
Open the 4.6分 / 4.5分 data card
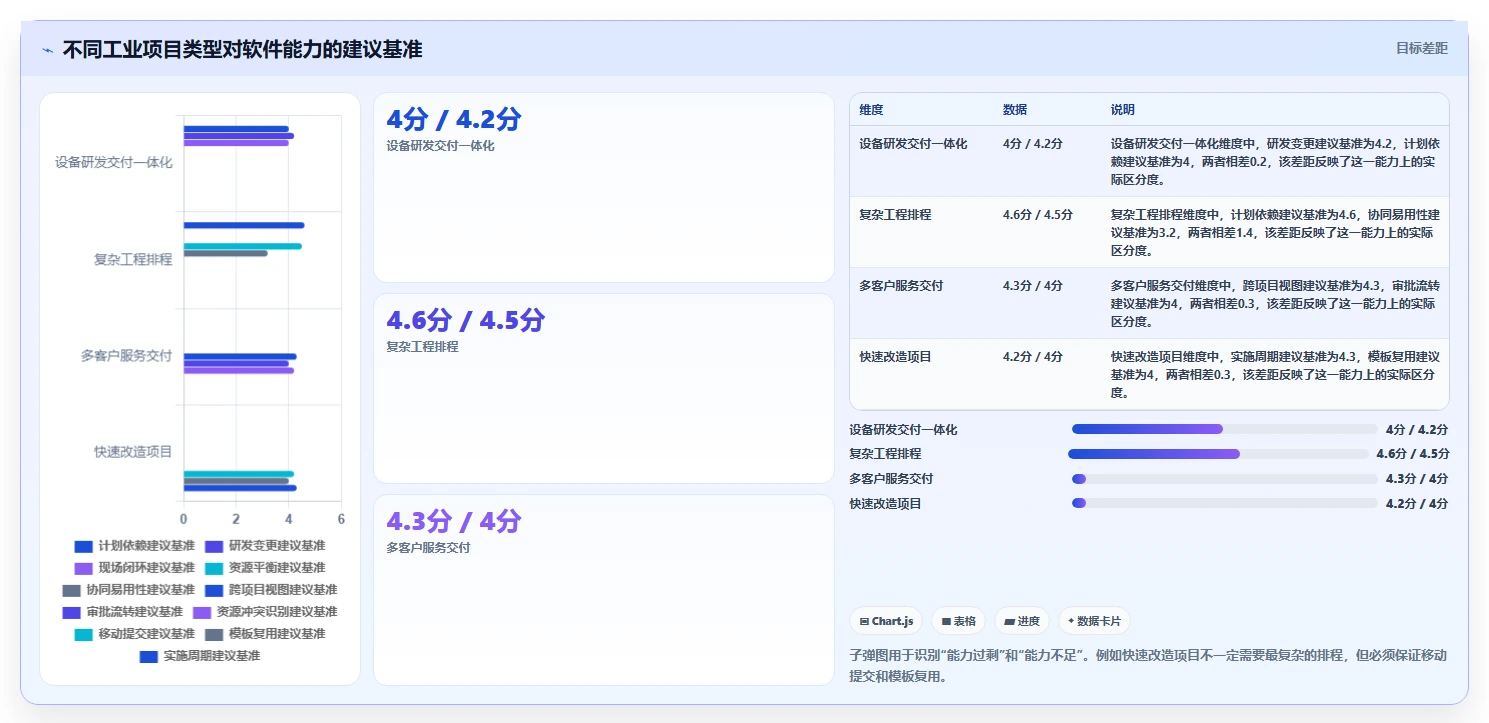click(603, 388)
